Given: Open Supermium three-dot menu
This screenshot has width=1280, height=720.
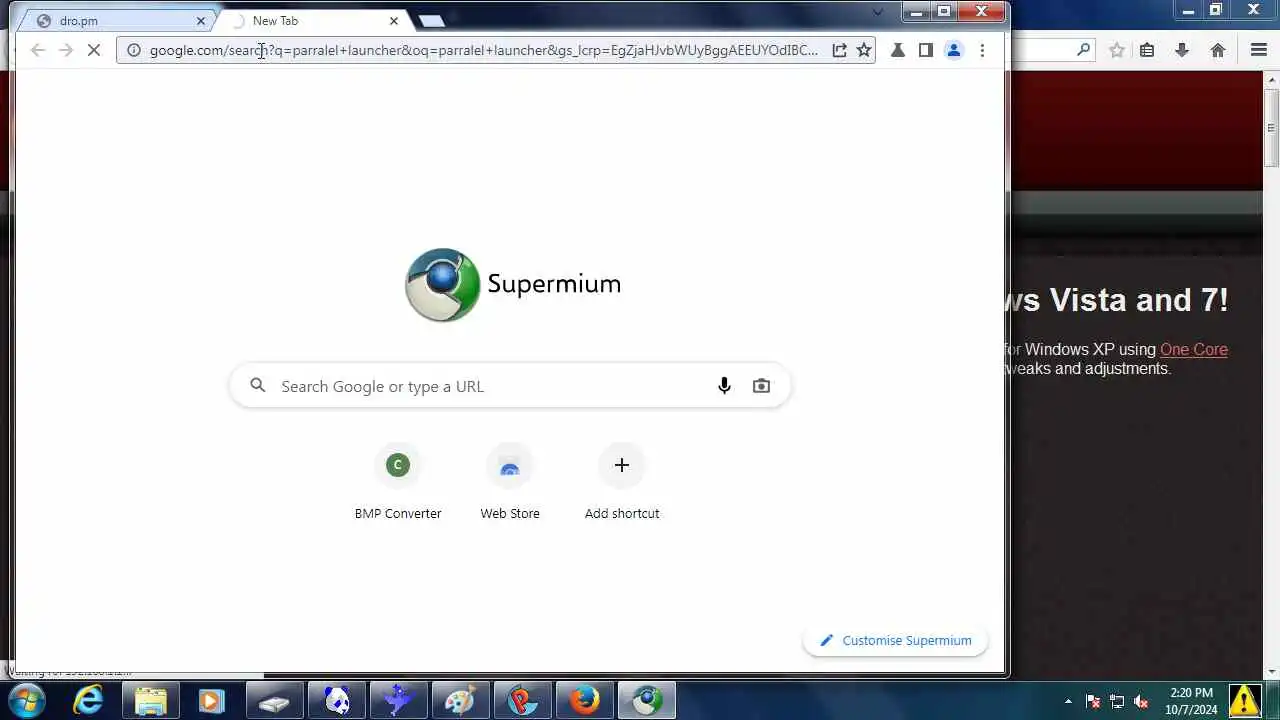Looking at the screenshot, I should point(982,50).
